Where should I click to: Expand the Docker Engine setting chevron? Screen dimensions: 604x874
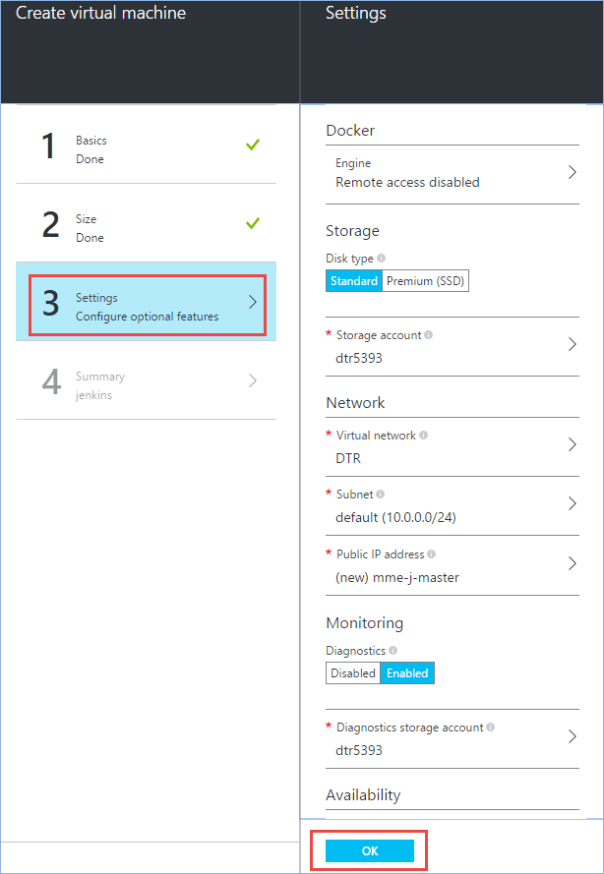[x=572, y=172]
